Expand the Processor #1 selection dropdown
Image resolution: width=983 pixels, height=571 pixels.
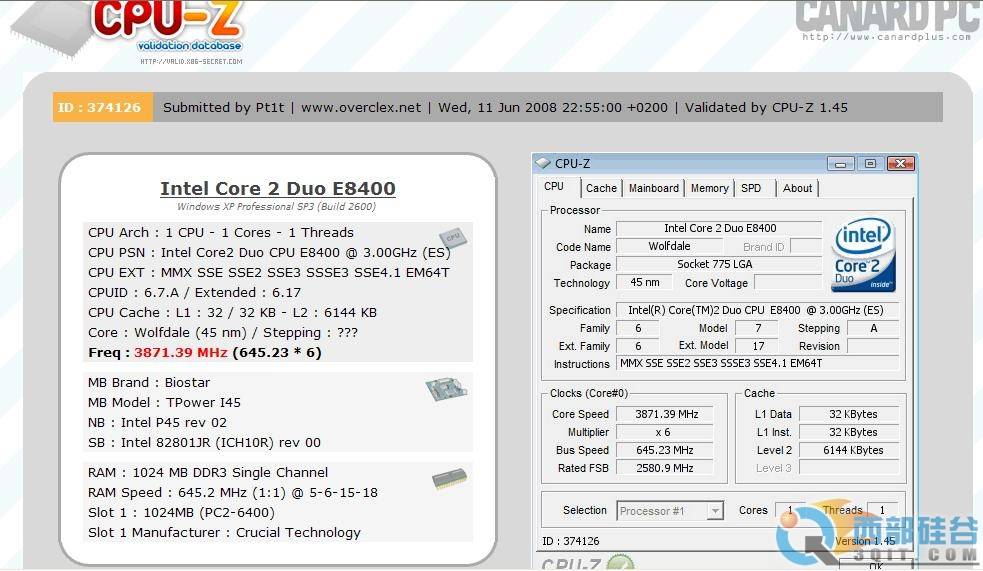715,511
